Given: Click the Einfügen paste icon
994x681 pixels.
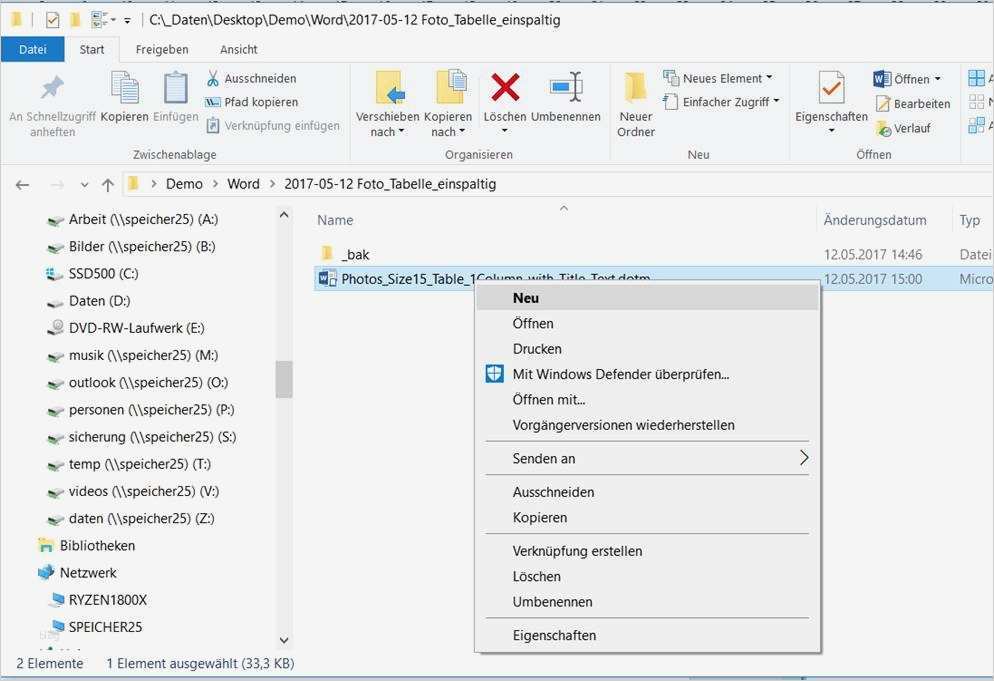Looking at the screenshot, I should (x=175, y=88).
